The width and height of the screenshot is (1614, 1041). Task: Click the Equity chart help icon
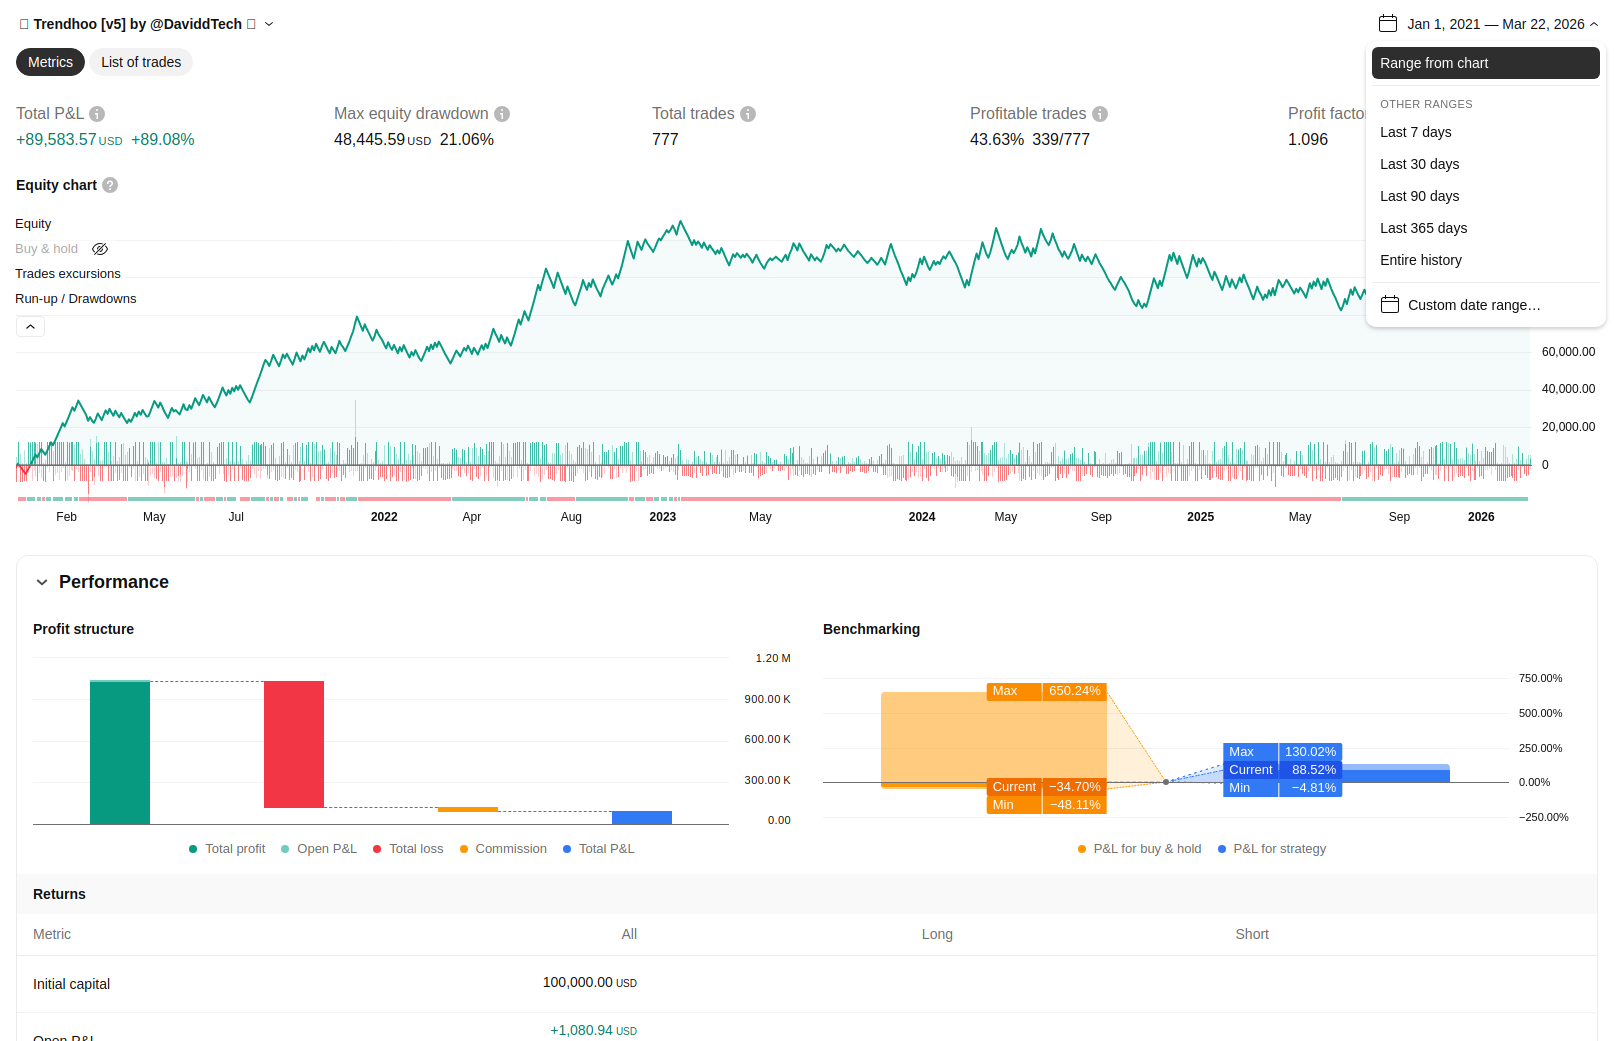tap(110, 185)
